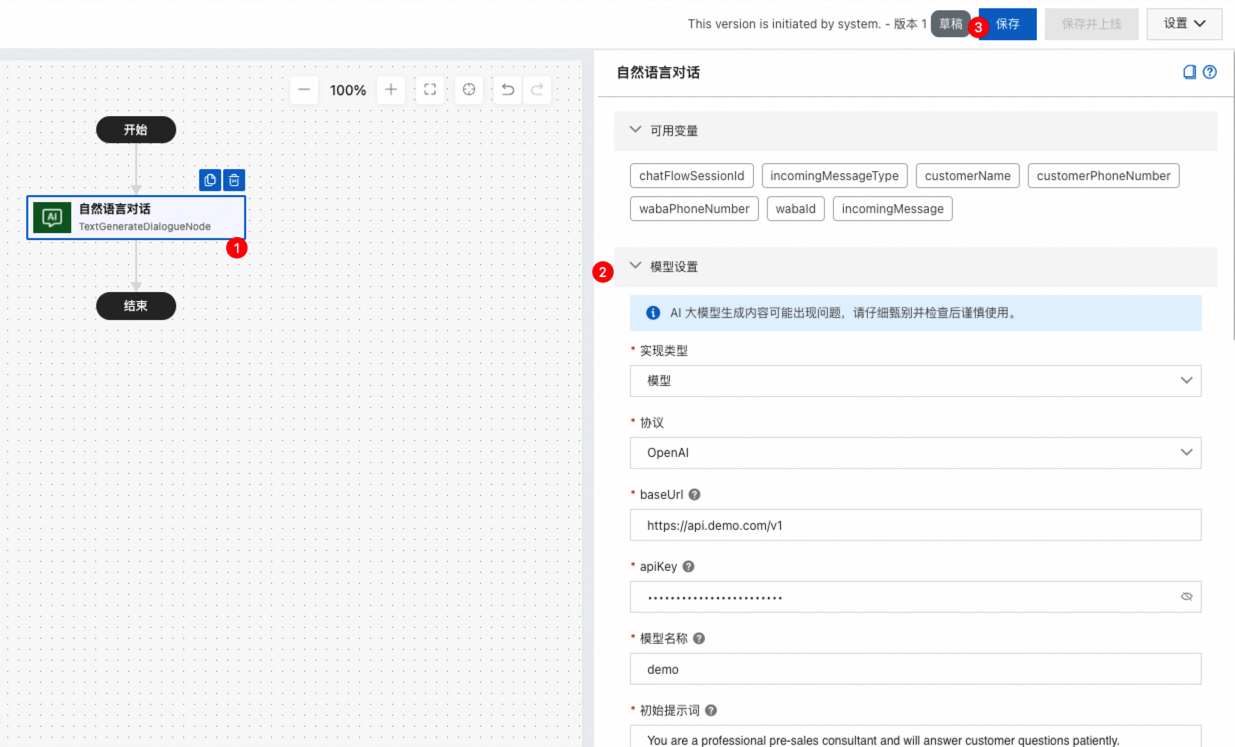
Task: Click the info icon in AI warning banner
Action: [654, 313]
